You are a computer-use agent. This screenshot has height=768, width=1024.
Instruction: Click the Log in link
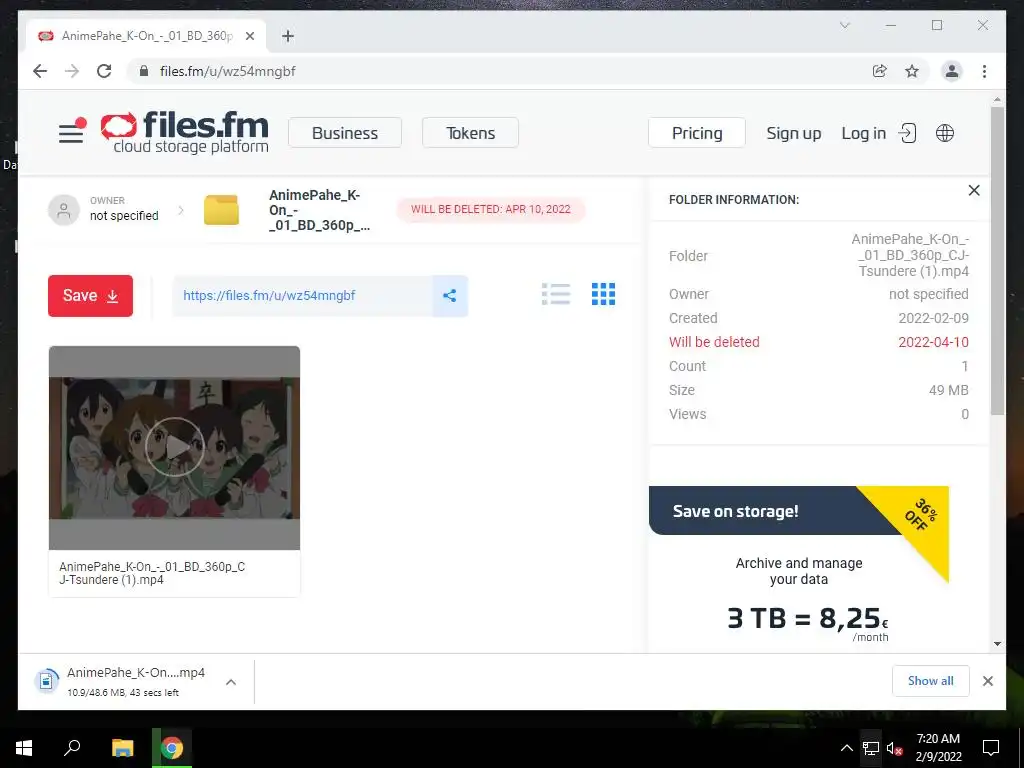tap(863, 133)
